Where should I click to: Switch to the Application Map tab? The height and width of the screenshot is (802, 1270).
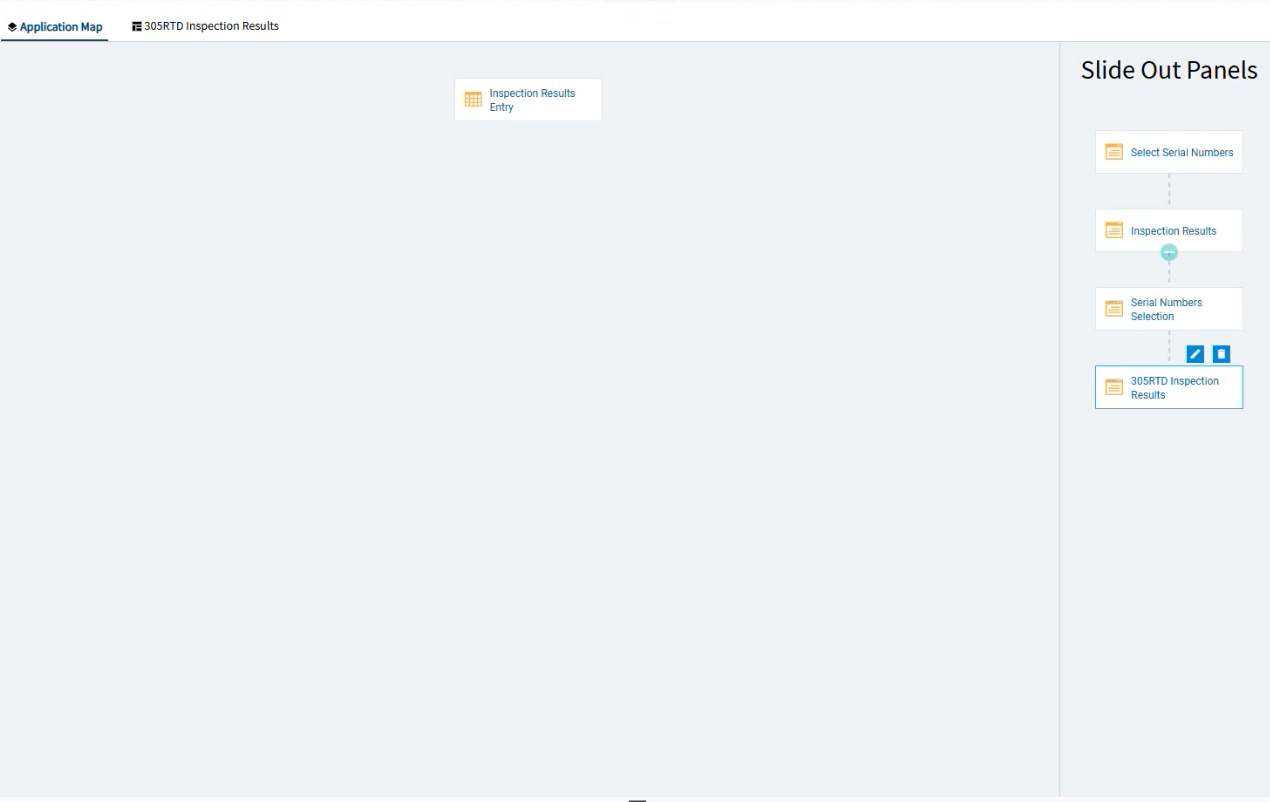(x=60, y=27)
